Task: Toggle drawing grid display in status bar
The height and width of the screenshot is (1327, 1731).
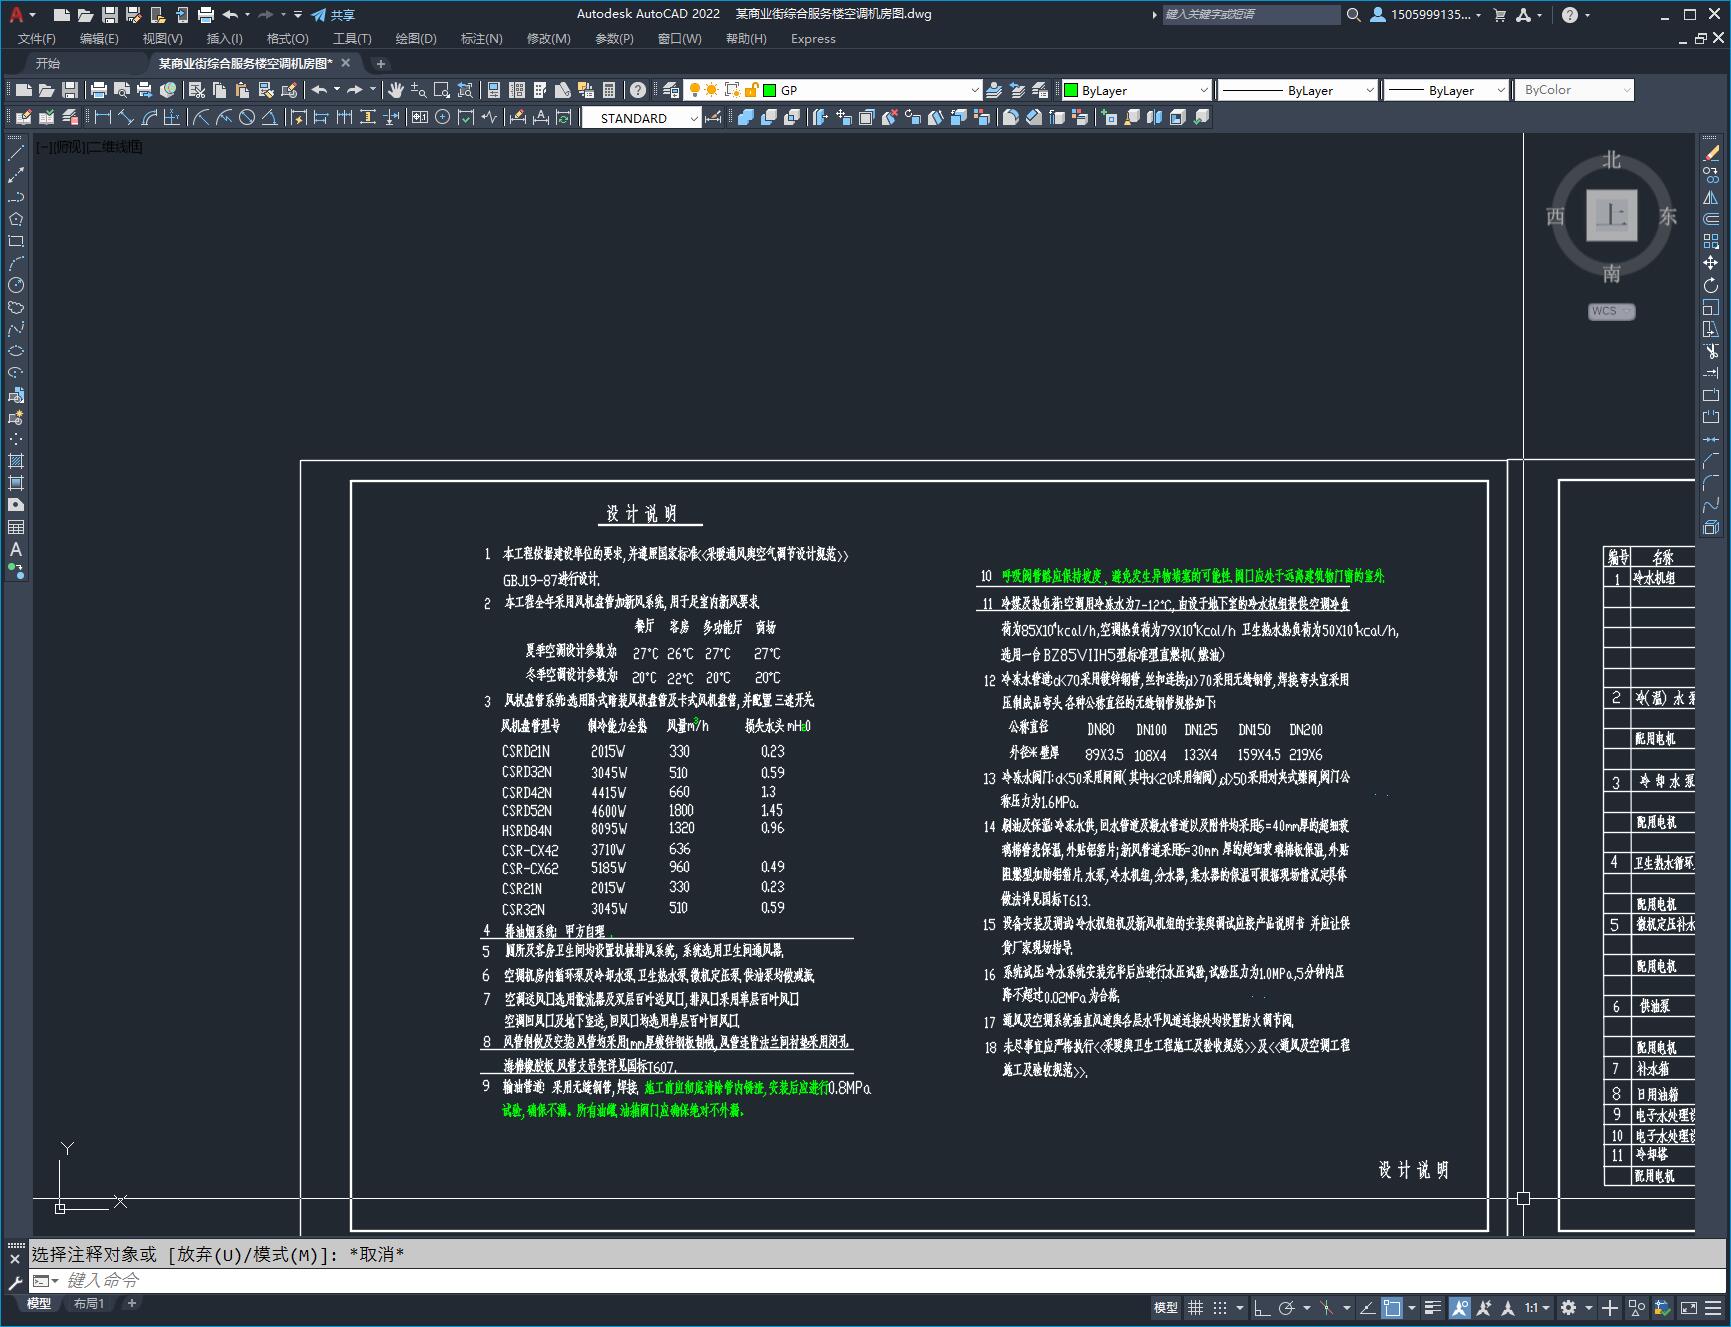Action: click(x=1195, y=1307)
